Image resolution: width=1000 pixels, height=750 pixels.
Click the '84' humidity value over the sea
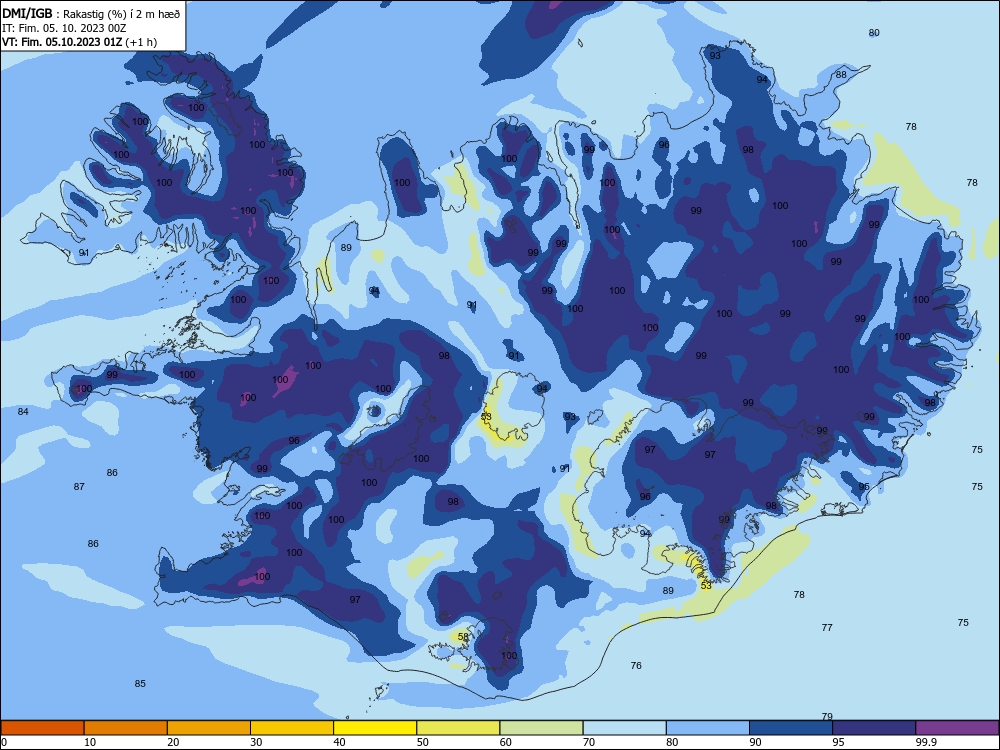(23, 411)
